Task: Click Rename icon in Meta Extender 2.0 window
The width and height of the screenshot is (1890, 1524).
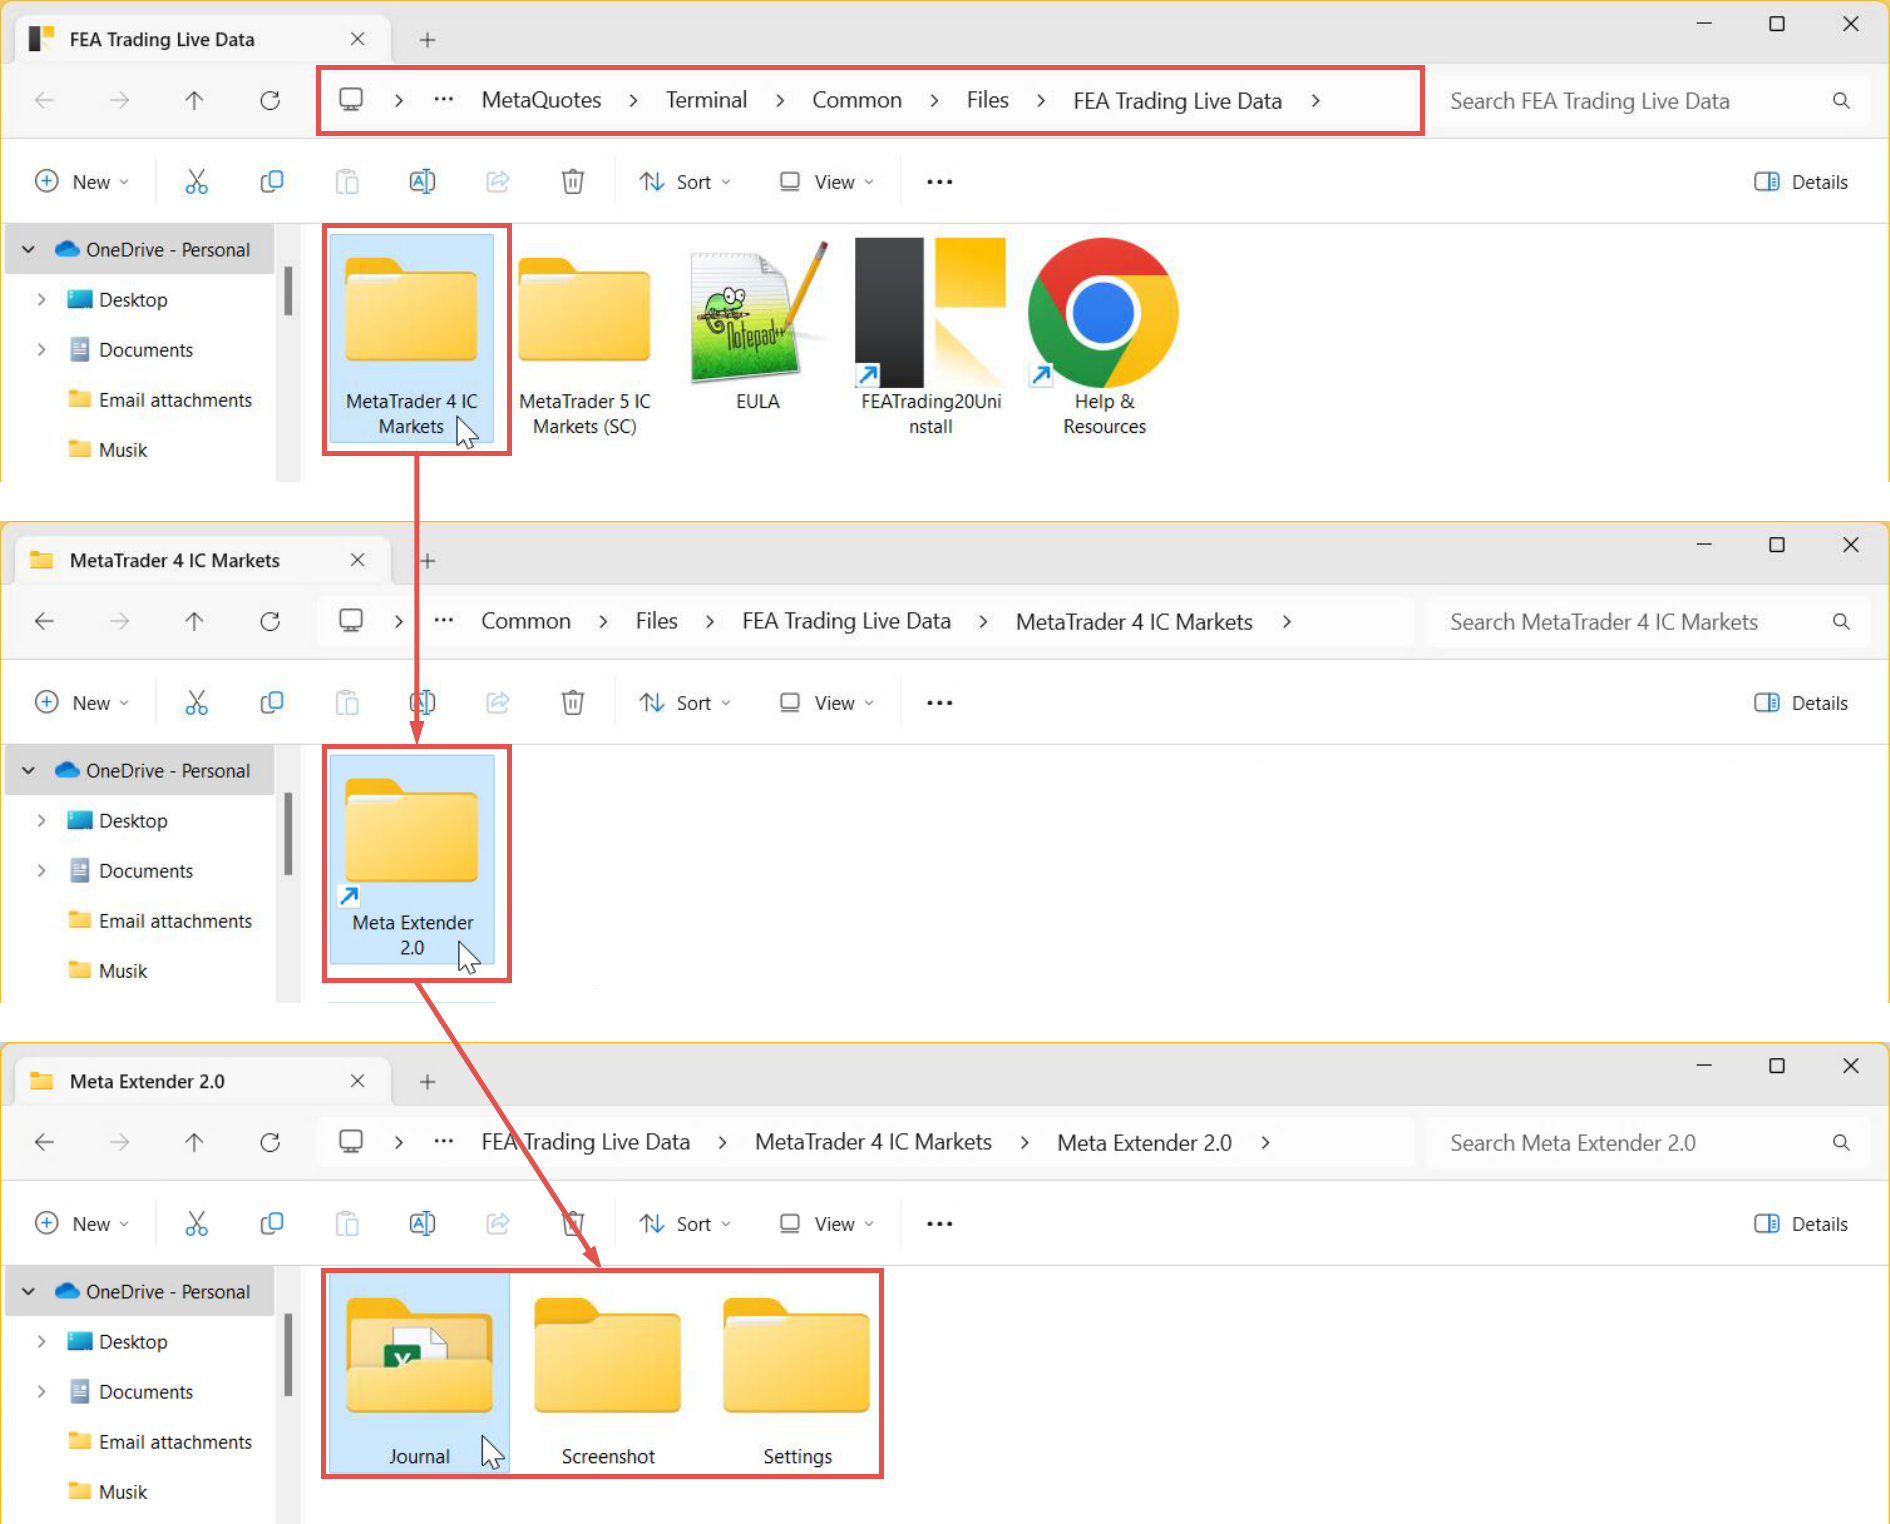Action: (422, 1223)
